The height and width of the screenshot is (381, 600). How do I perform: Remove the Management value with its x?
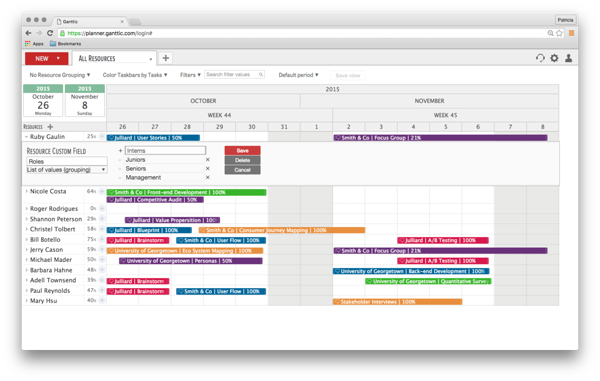click(x=208, y=177)
